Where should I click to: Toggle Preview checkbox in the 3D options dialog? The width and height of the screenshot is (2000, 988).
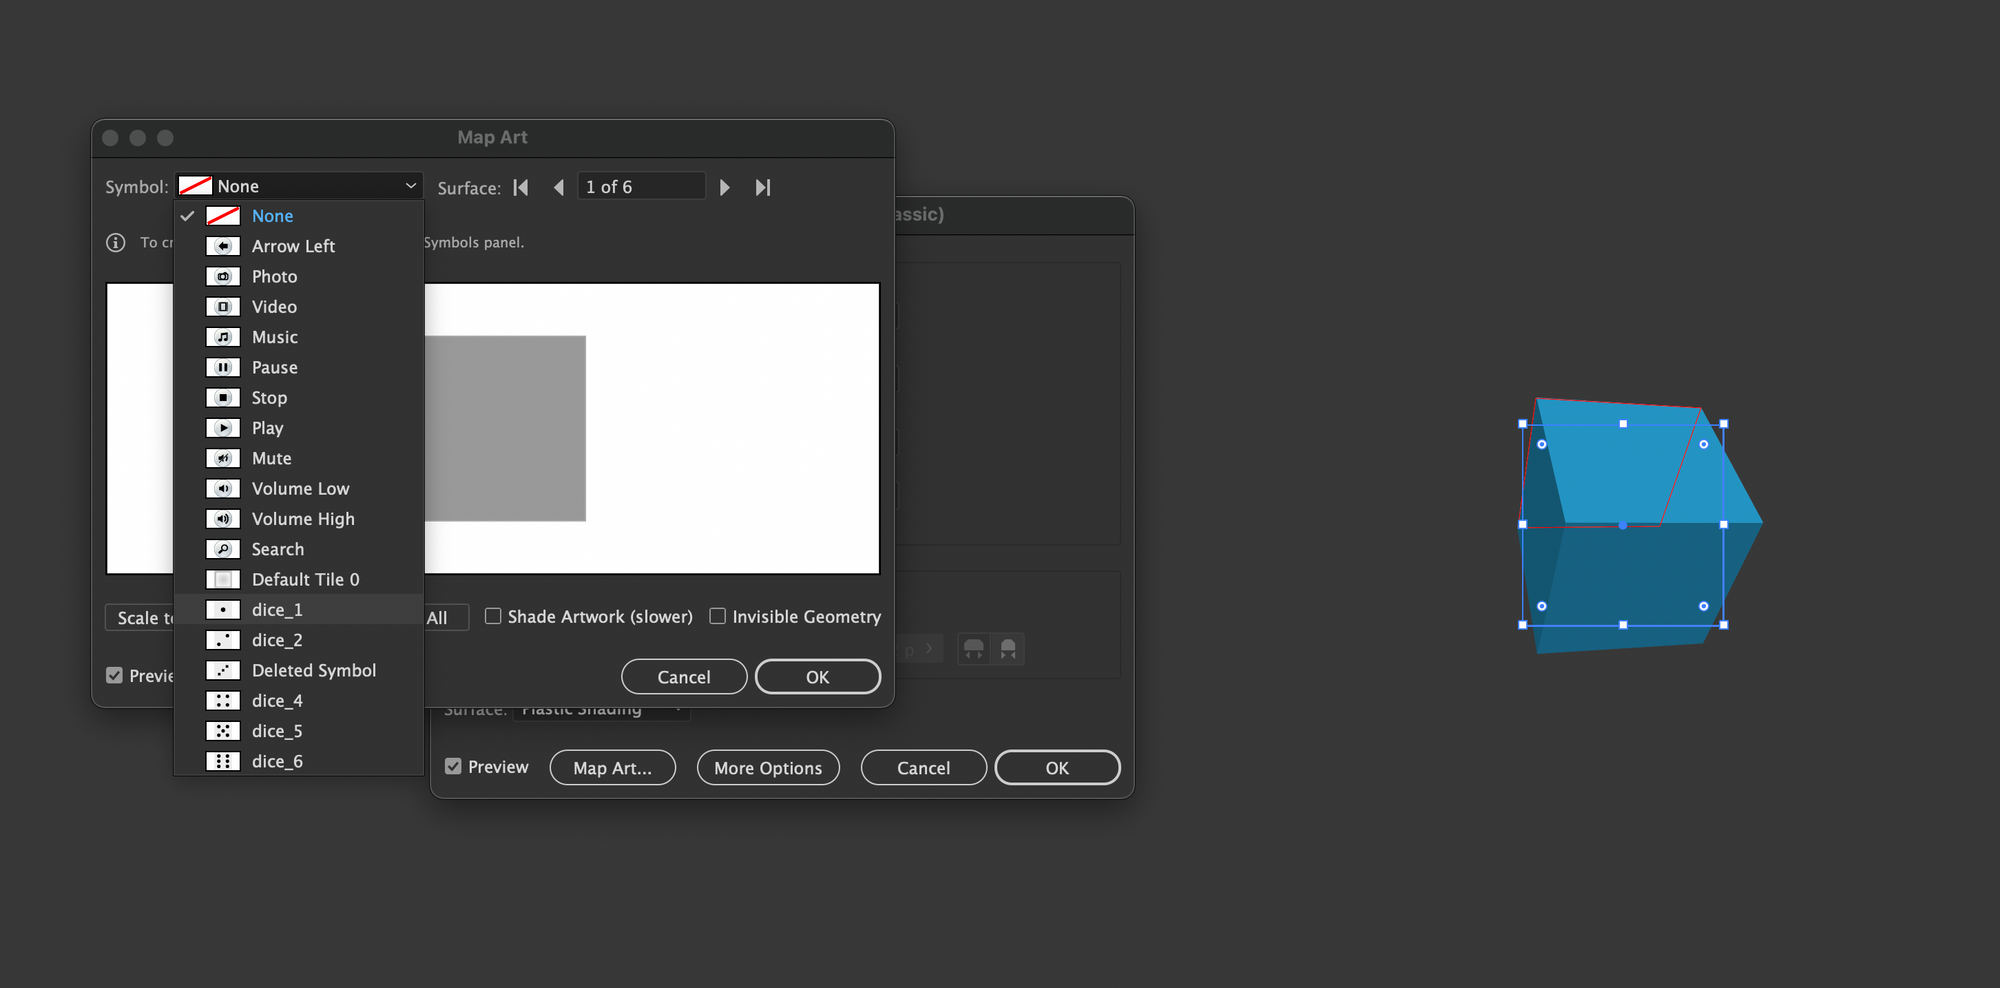(x=453, y=766)
